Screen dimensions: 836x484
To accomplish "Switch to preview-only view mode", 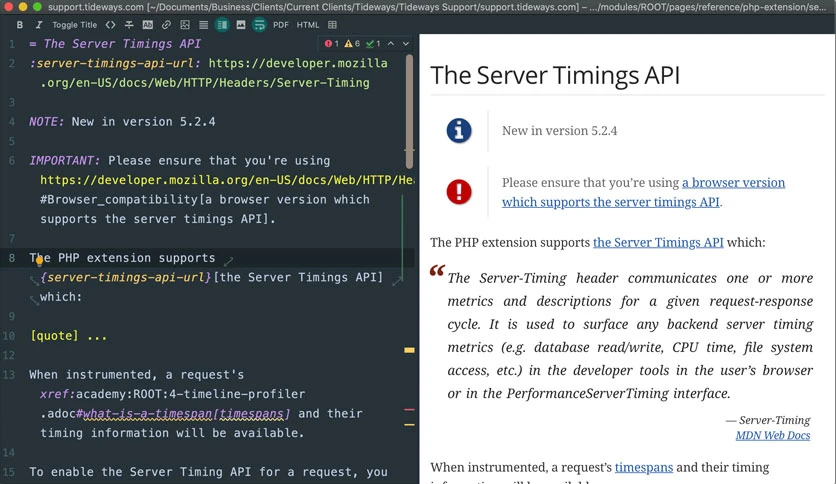I will coord(241,25).
